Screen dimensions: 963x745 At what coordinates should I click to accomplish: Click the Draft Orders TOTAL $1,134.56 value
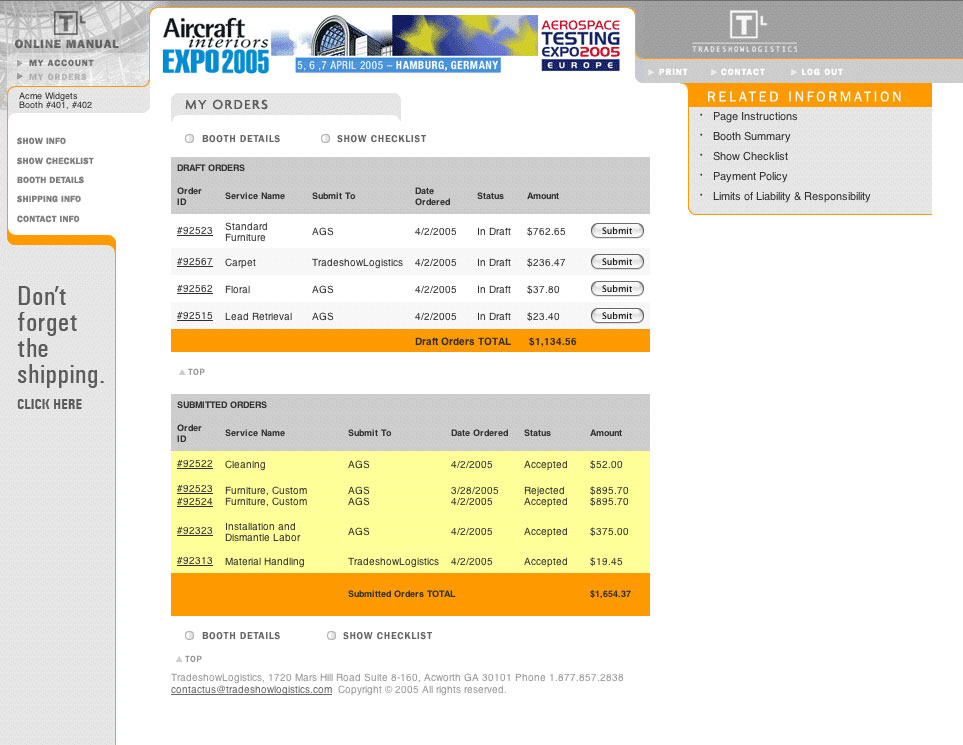pos(552,341)
